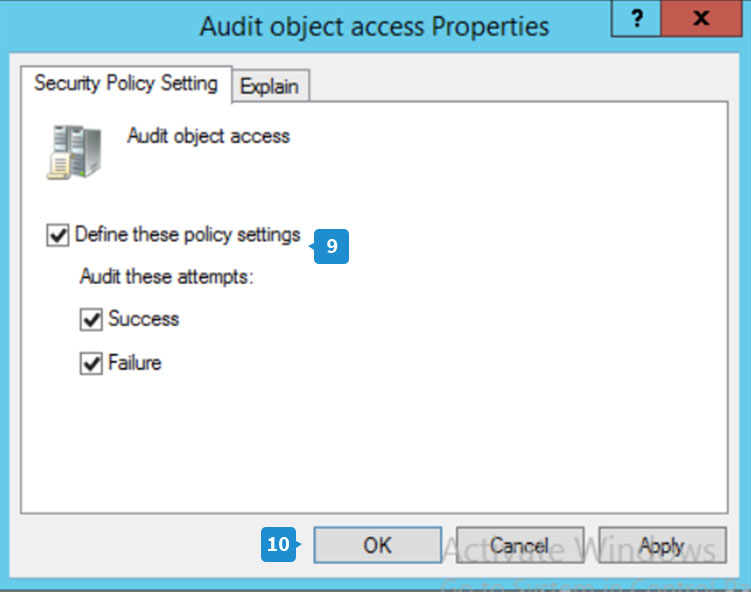Screen dimensions: 751x592
Task: Select the Security Policy Setting tab
Action: pyautogui.click(x=126, y=83)
